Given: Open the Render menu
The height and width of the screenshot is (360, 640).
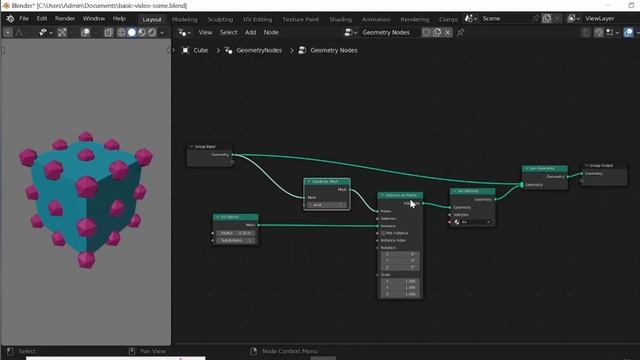Looking at the screenshot, I should point(65,19).
